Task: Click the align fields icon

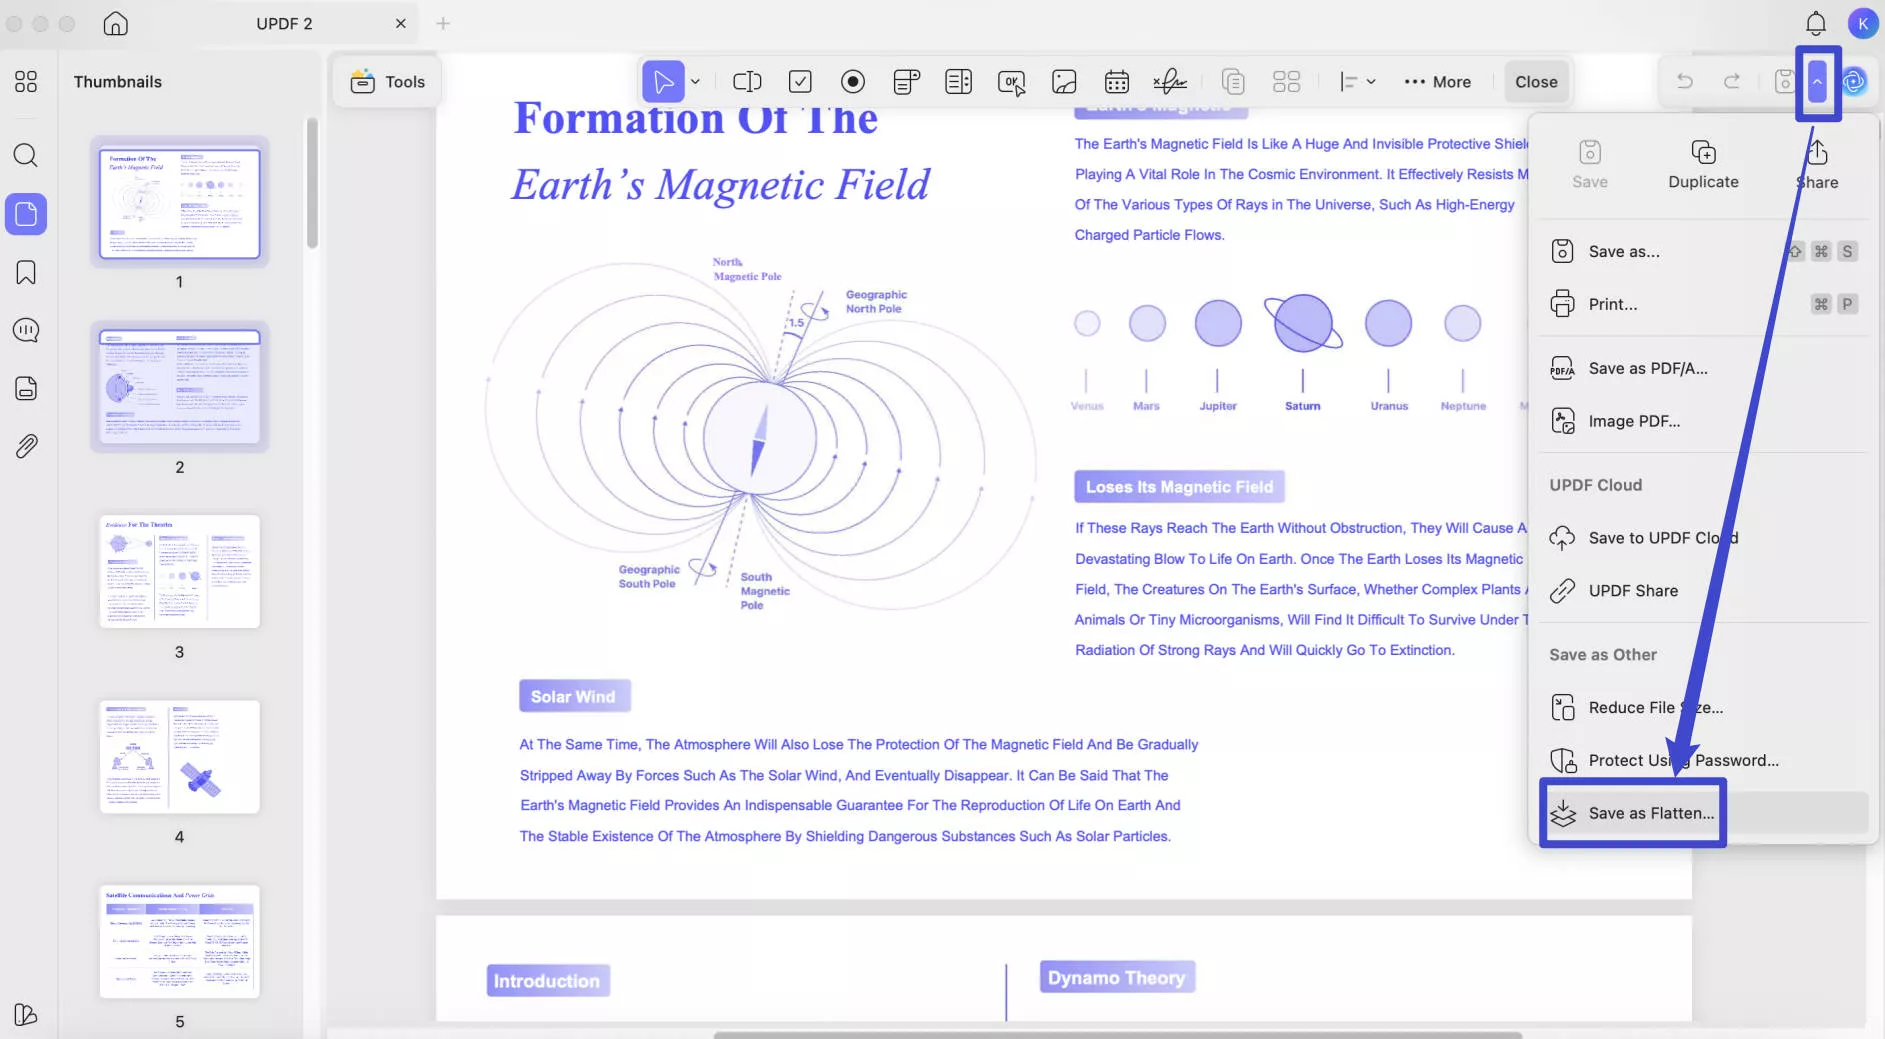Action: pyautogui.click(x=1348, y=82)
